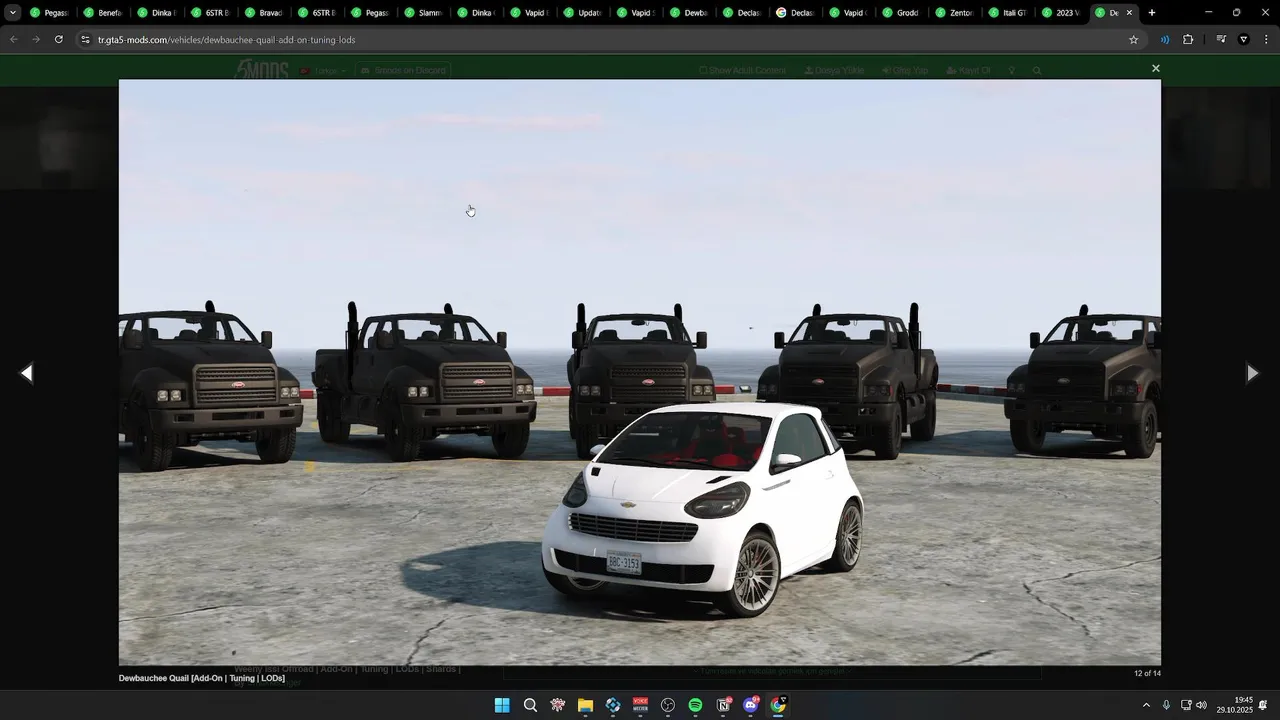
Task: Open the media control icon in toolbar
Action: 1221,40
